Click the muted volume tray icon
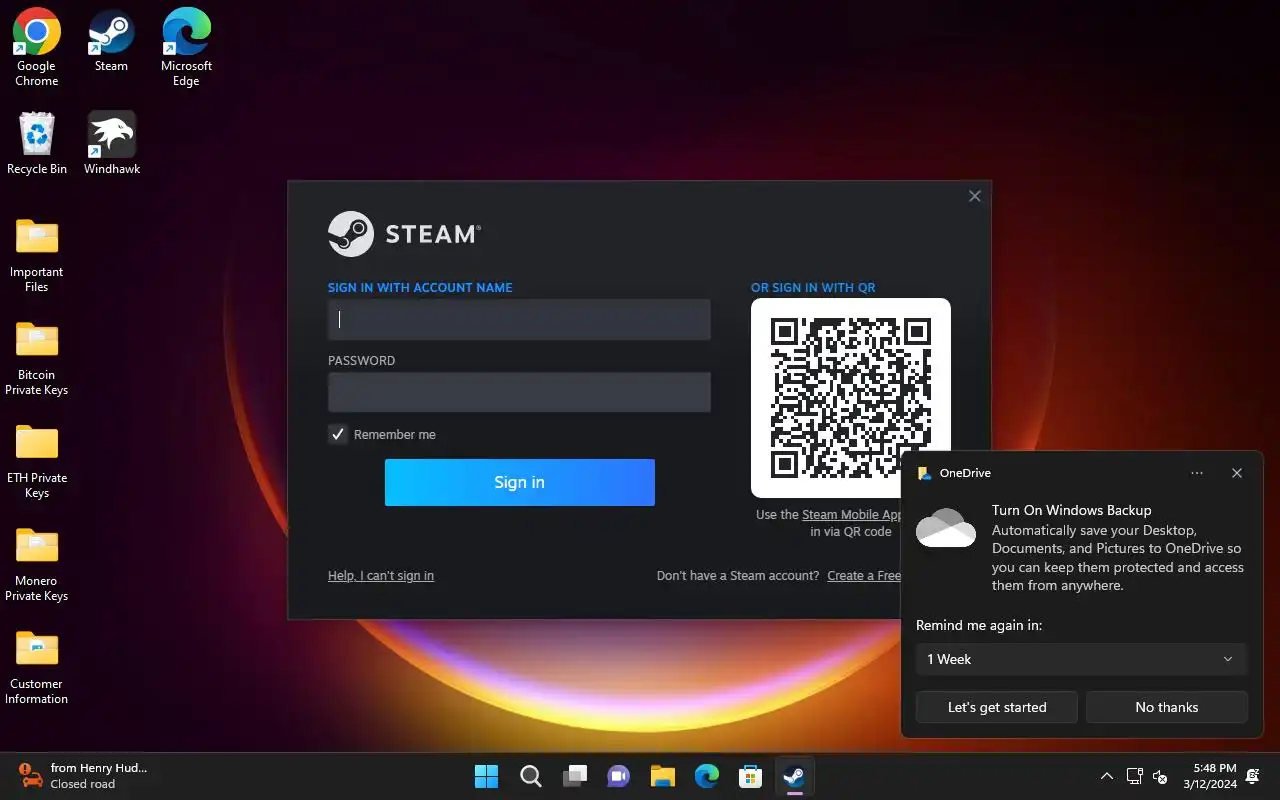Image resolution: width=1280 pixels, height=800 pixels. click(1161, 776)
